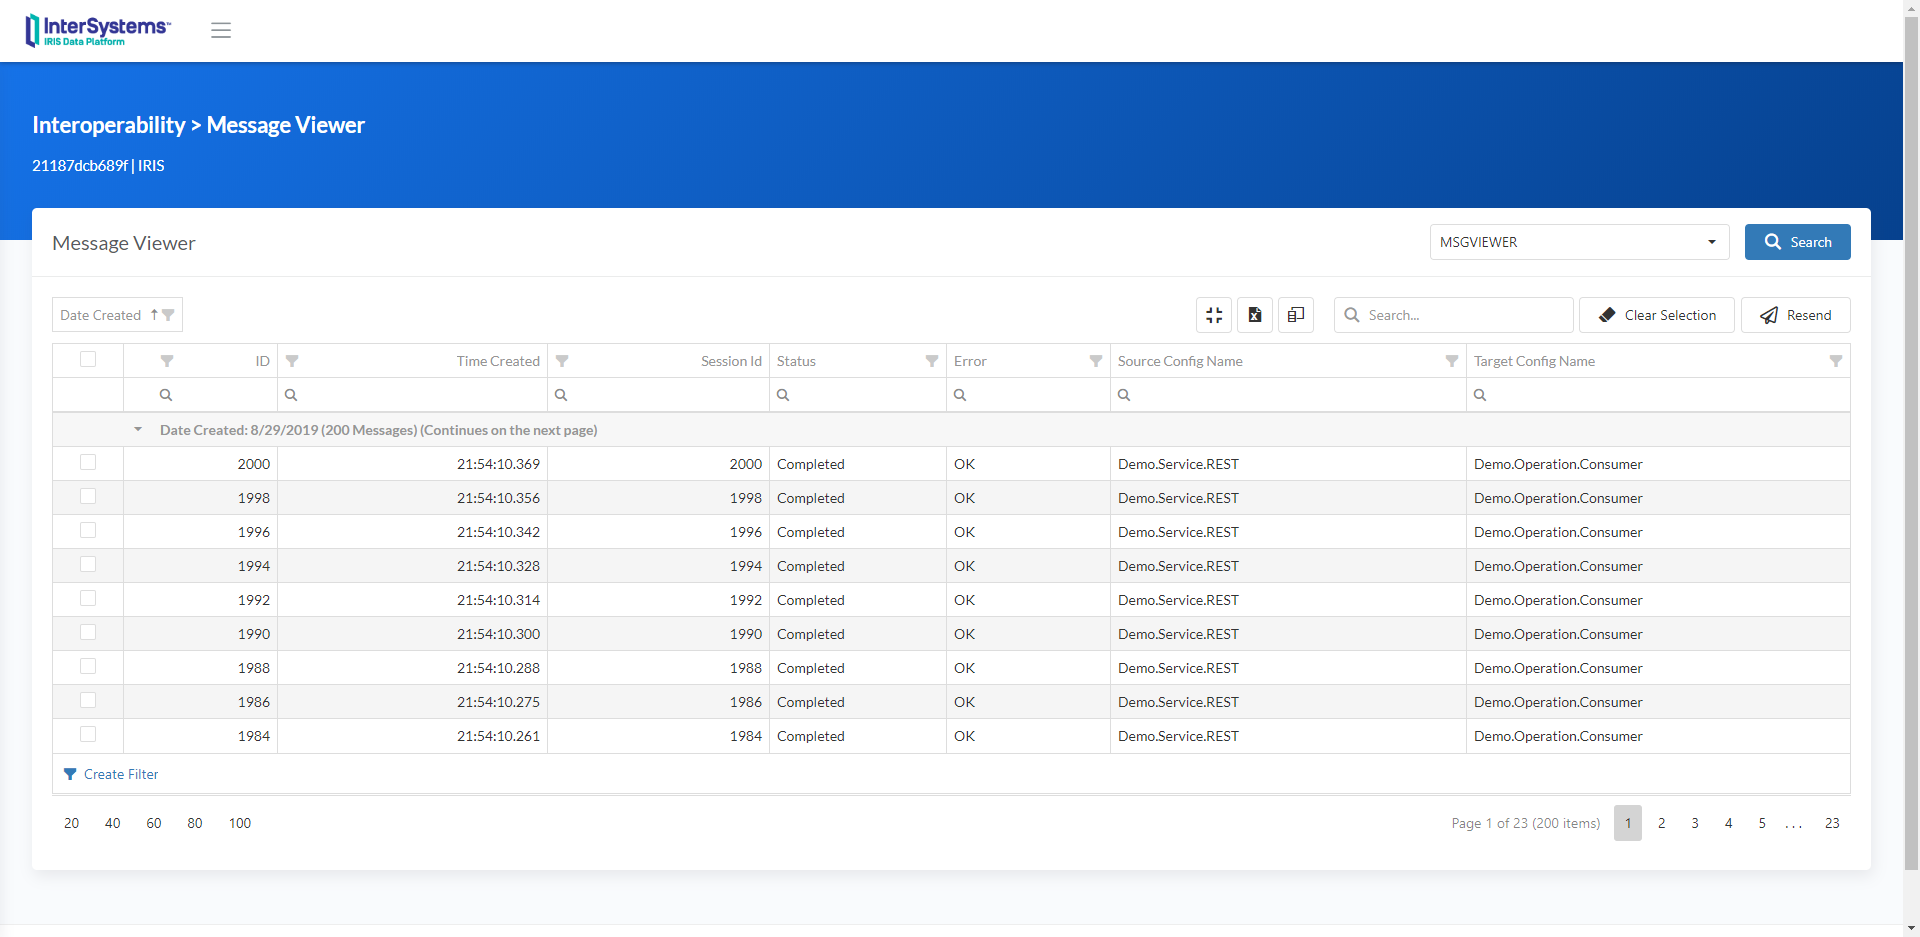Click the Create Filter funnel icon

(70, 774)
